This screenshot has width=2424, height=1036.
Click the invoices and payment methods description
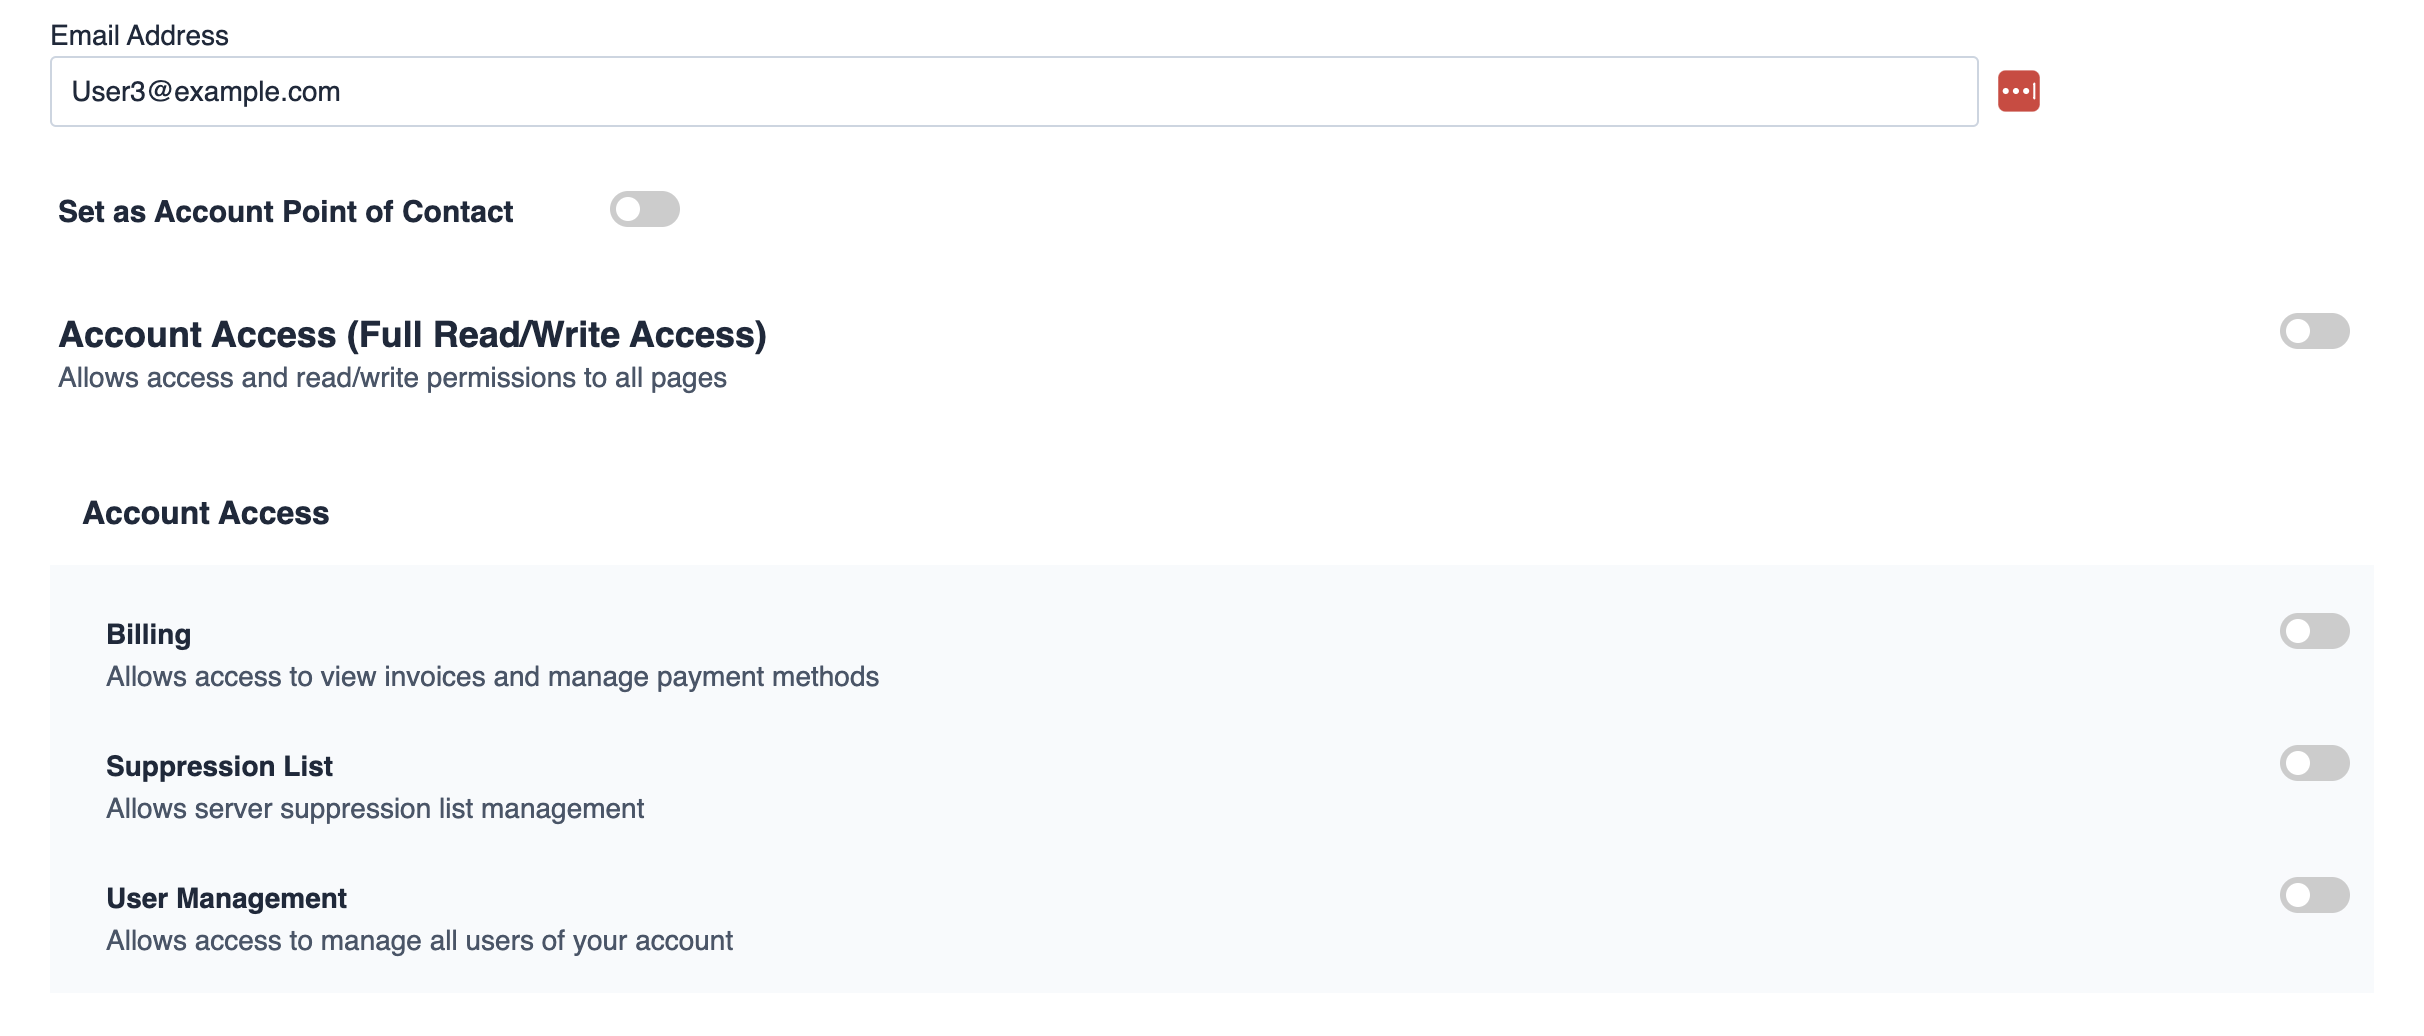click(492, 677)
